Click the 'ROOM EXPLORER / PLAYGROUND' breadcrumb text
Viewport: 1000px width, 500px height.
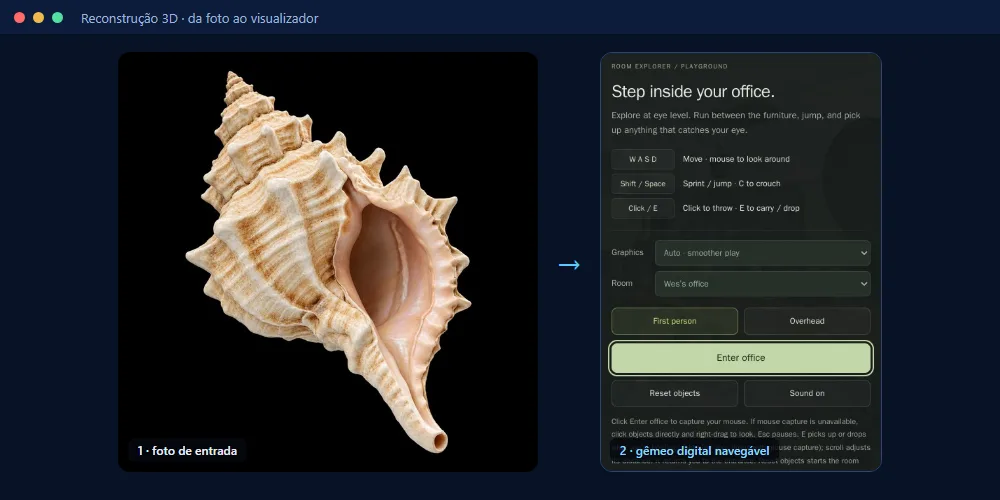[x=669, y=66]
